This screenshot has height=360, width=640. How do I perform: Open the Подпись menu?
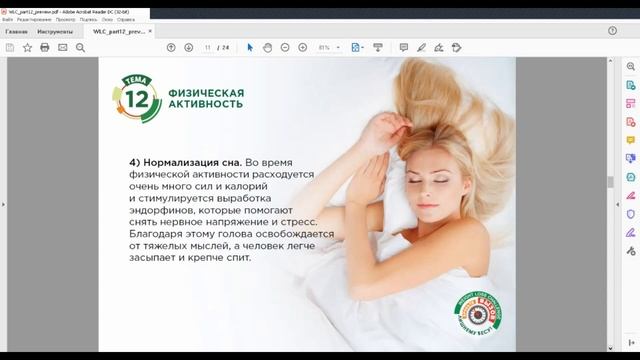[x=88, y=20]
